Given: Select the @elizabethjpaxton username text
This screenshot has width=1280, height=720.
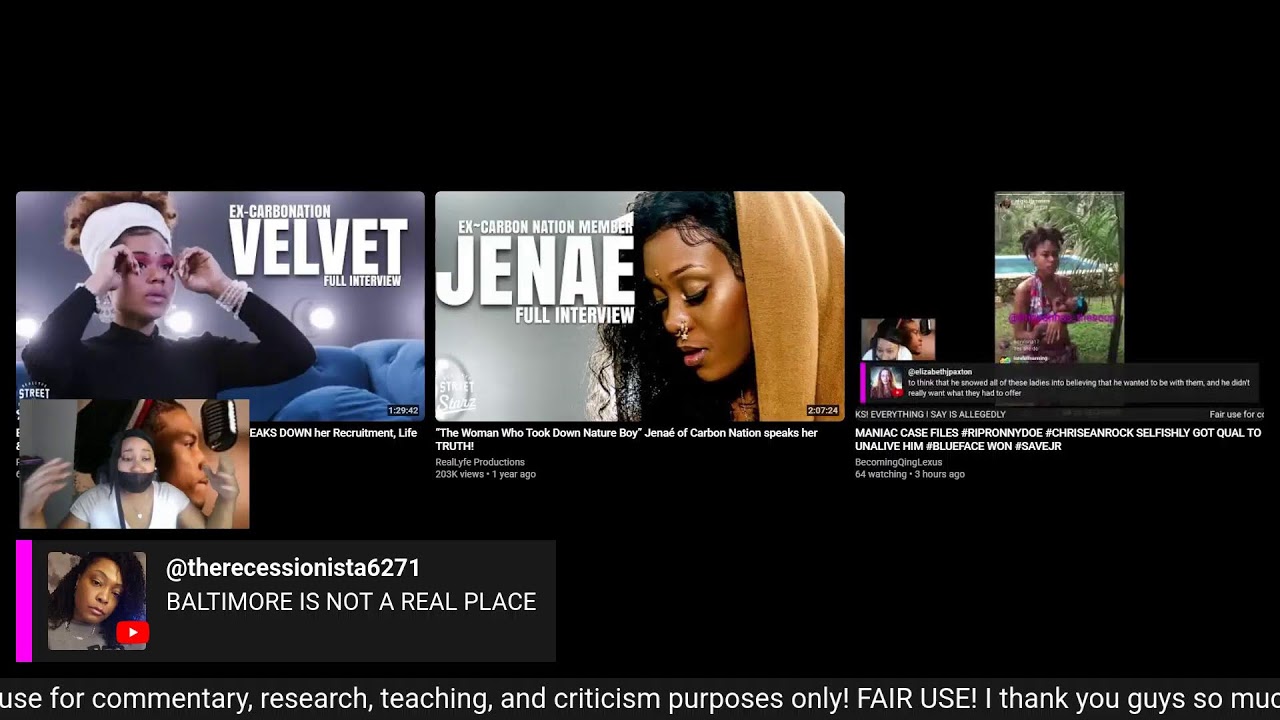Looking at the screenshot, I should pos(940,372).
